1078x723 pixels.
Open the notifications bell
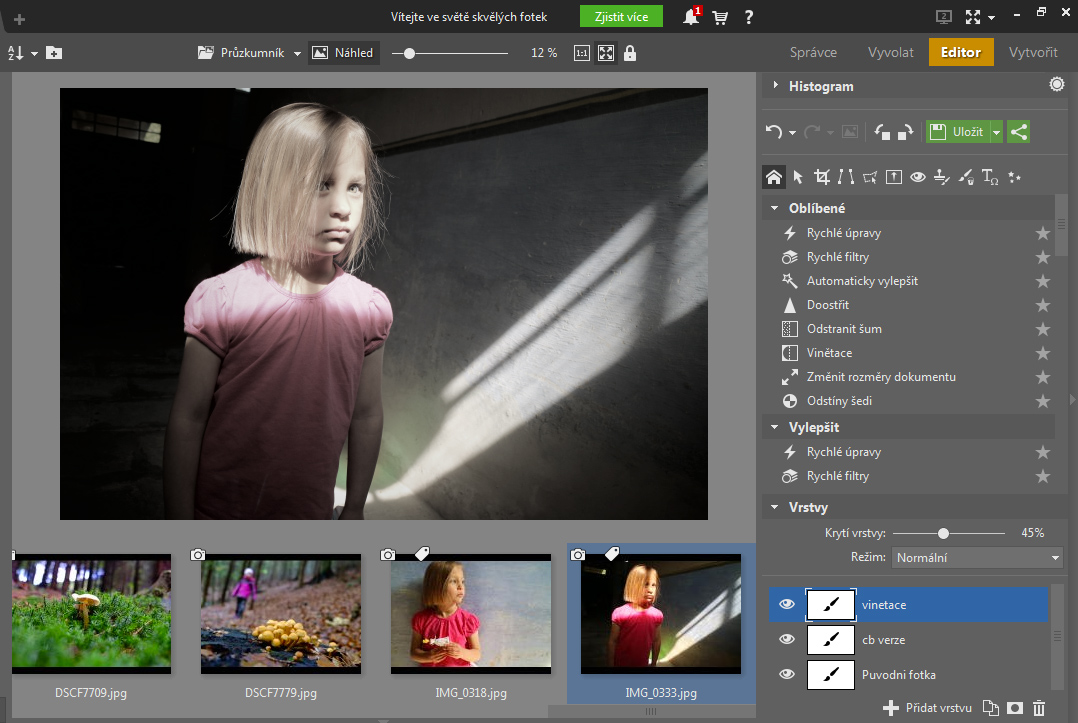(x=691, y=17)
